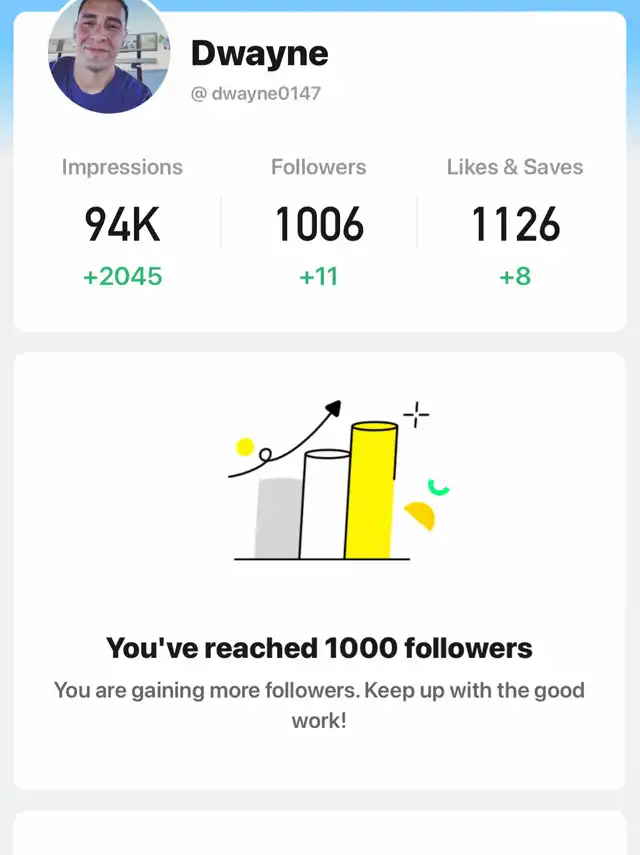Open the 1000 followers milestone heading
Screen dimensions: 640x855
319,648
